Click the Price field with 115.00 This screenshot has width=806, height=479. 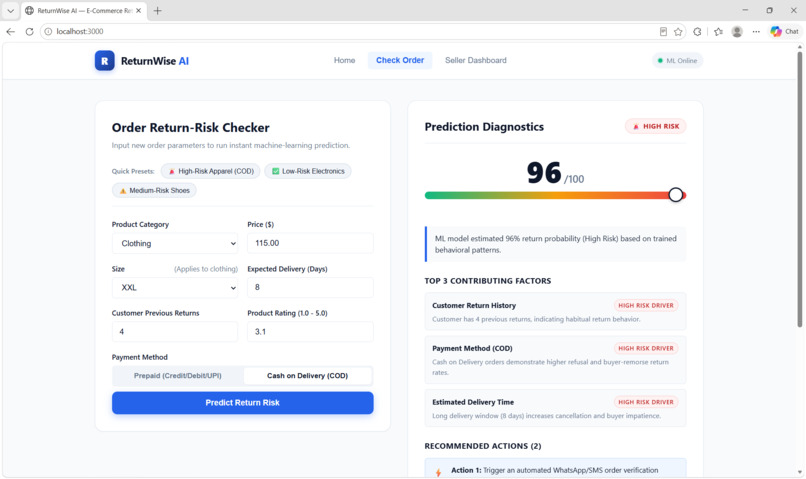[x=310, y=243]
